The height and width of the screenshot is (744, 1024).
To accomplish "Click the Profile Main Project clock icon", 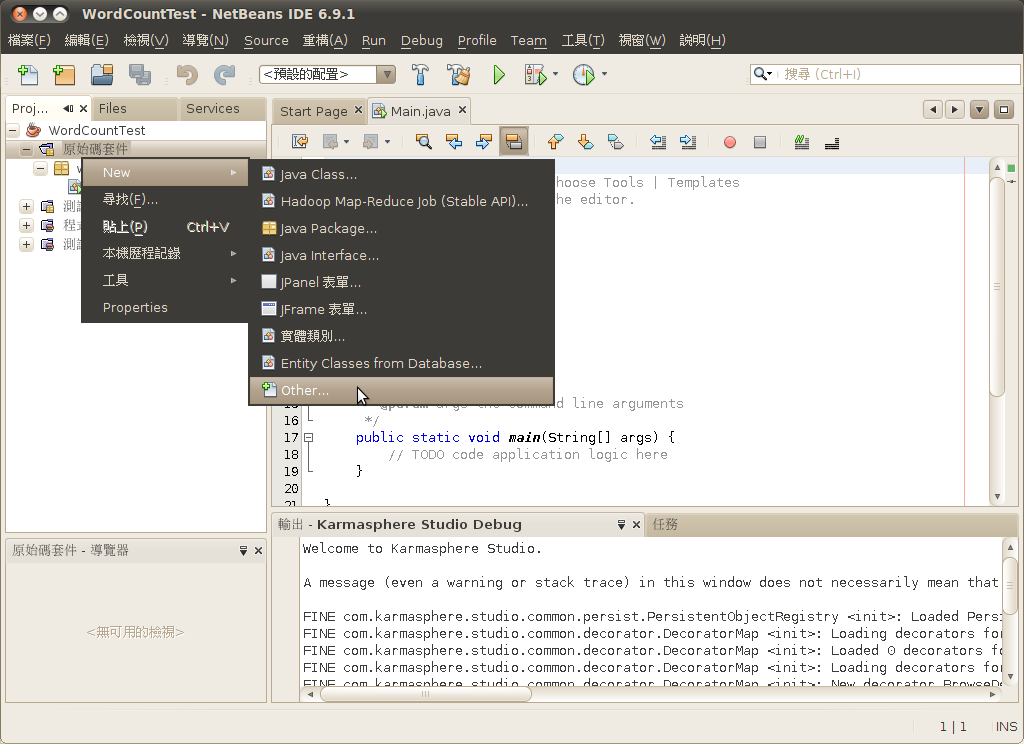I will 584,74.
